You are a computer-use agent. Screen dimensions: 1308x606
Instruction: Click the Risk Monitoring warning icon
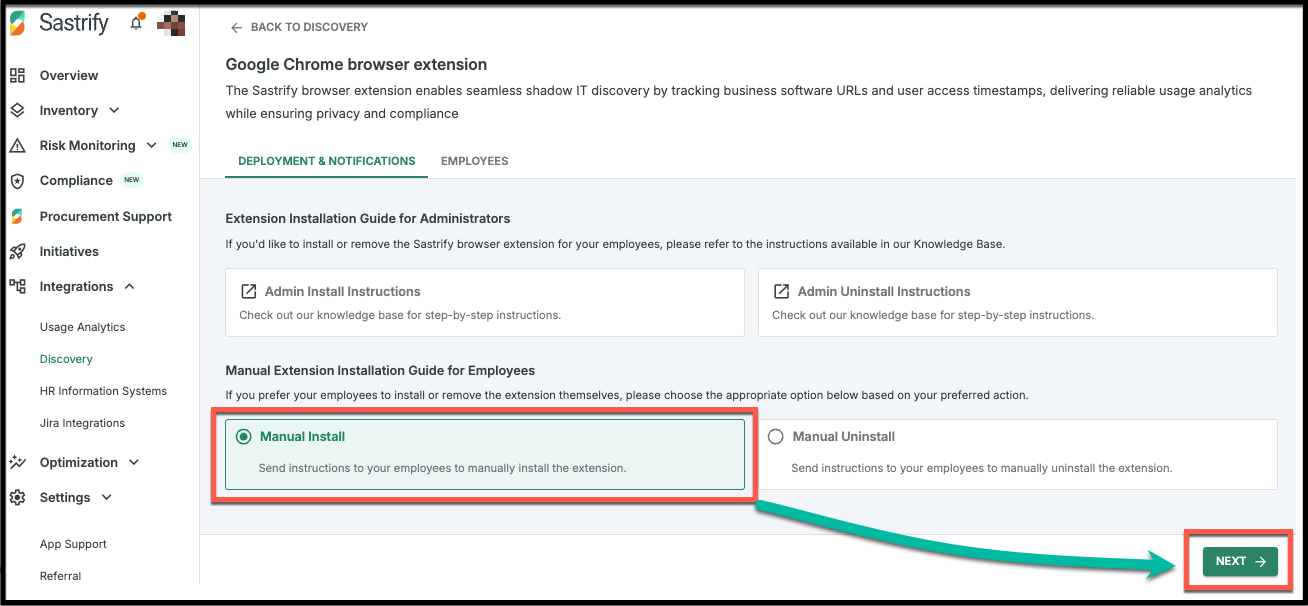pyautogui.click(x=17, y=145)
